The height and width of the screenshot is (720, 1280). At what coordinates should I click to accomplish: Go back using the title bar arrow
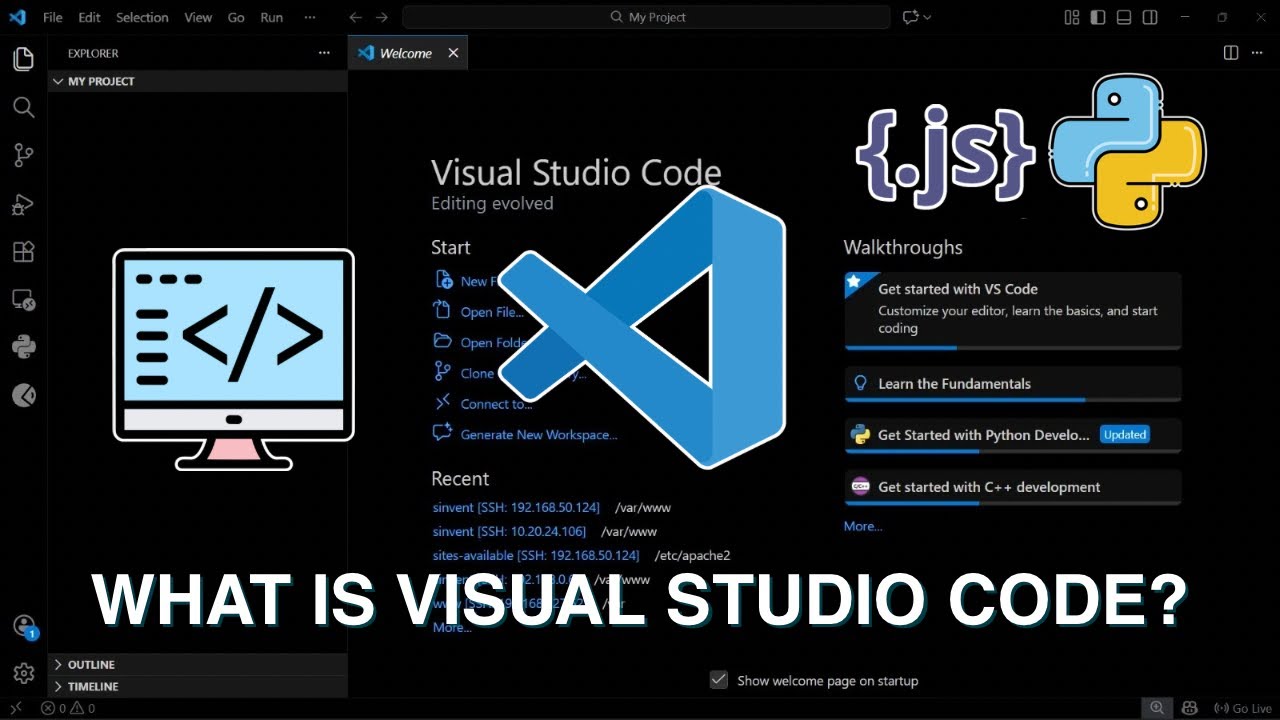coord(355,17)
